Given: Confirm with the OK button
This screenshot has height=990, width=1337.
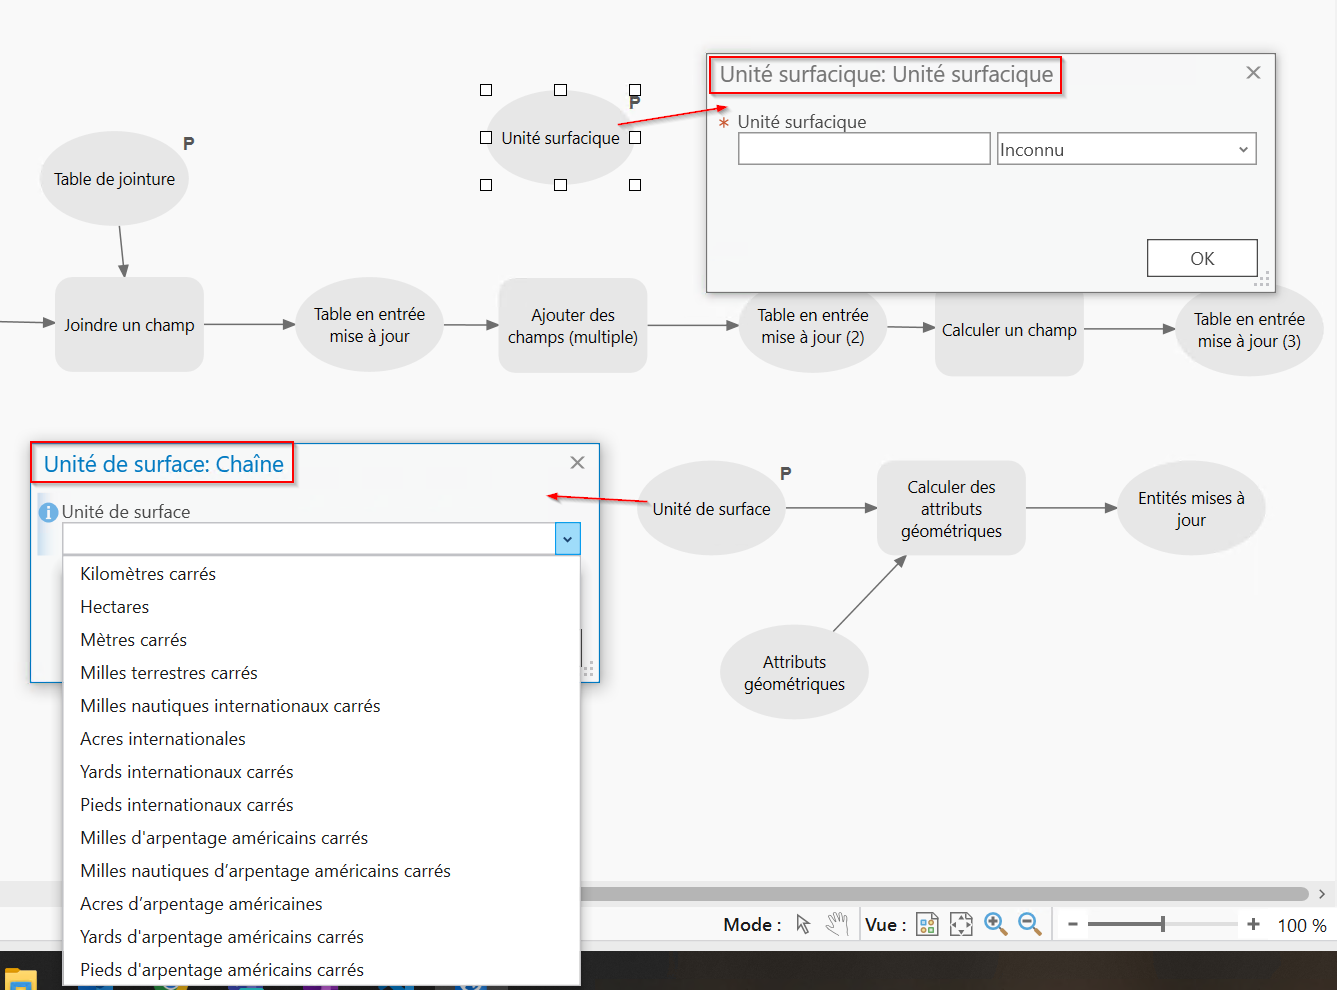Looking at the screenshot, I should tap(1202, 258).
